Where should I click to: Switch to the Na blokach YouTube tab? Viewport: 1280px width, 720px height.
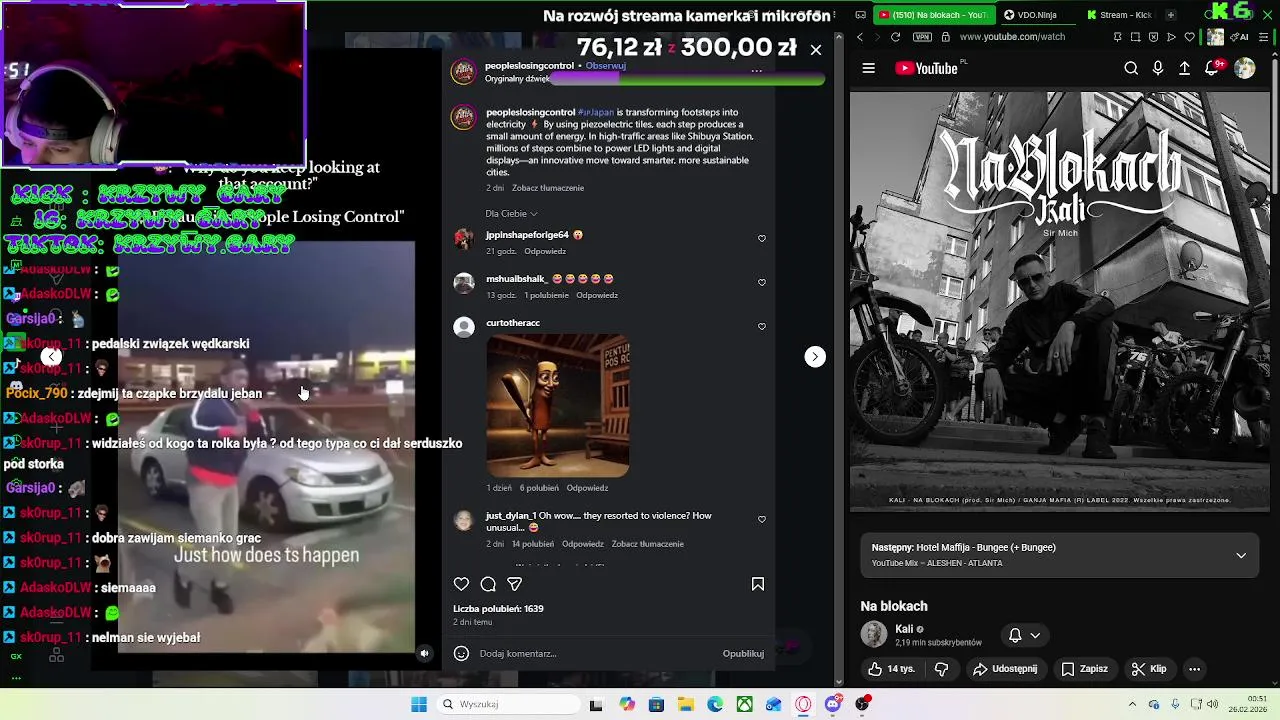pos(934,15)
